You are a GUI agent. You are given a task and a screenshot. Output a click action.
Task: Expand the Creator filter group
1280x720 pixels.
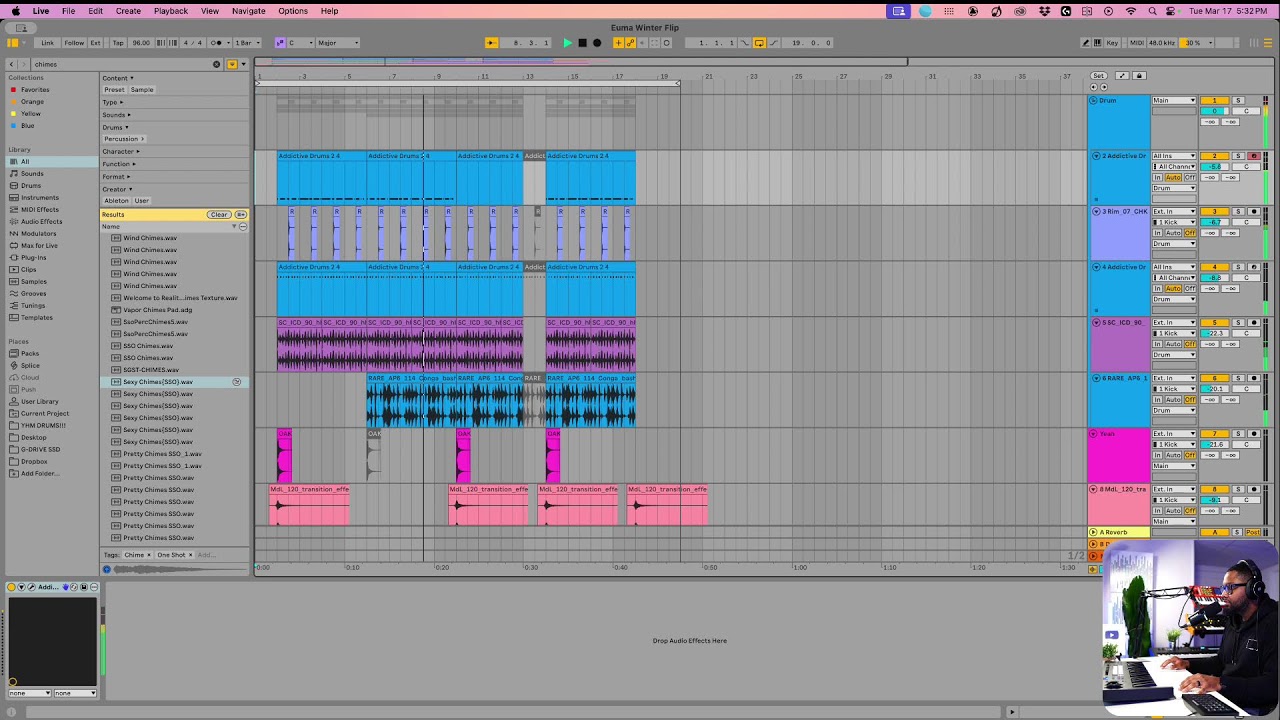(116, 189)
